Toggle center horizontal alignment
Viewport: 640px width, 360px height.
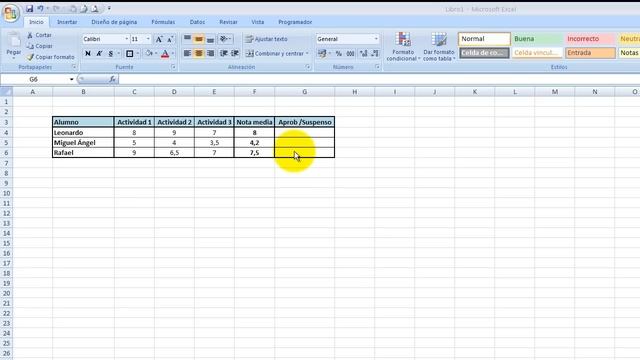coord(199,53)
